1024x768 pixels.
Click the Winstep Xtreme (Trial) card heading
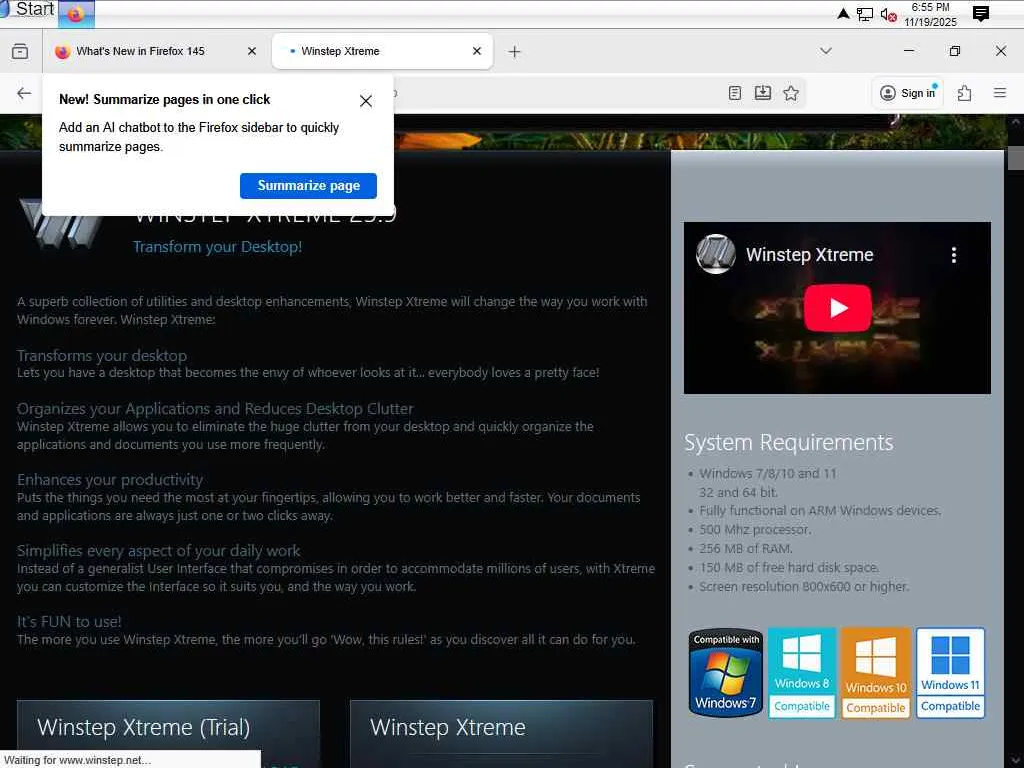click(144, 727)
